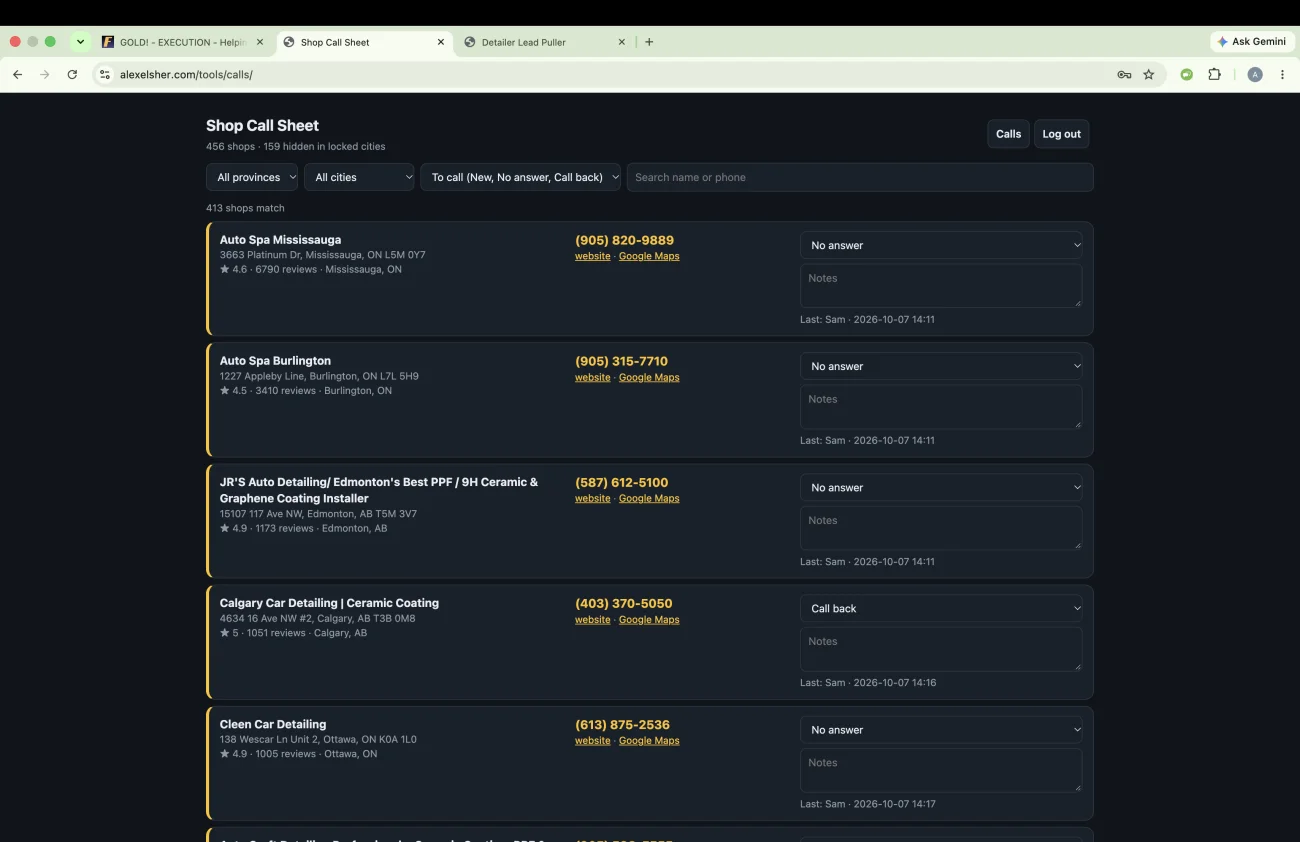Click the Log out button
The width and height of the screenshot is (1300, 842).
pos(1061,134)
